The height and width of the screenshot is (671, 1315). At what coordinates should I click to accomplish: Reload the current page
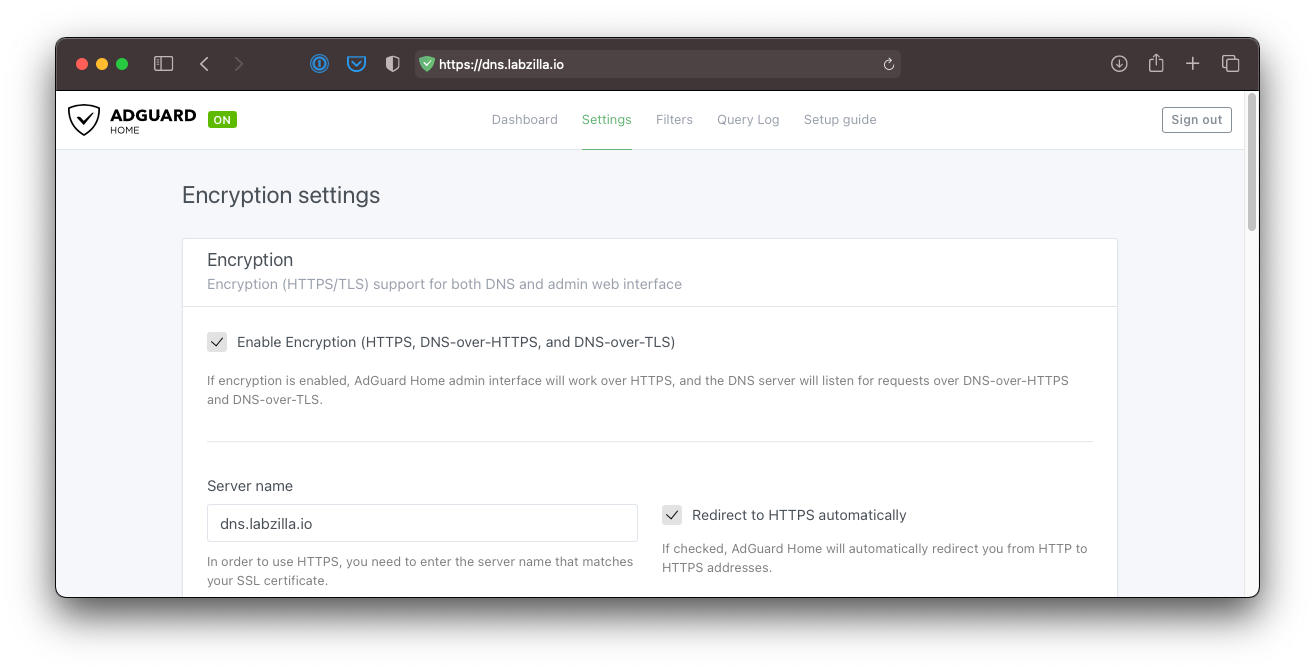pyautogui.click(x=888, y=64)
